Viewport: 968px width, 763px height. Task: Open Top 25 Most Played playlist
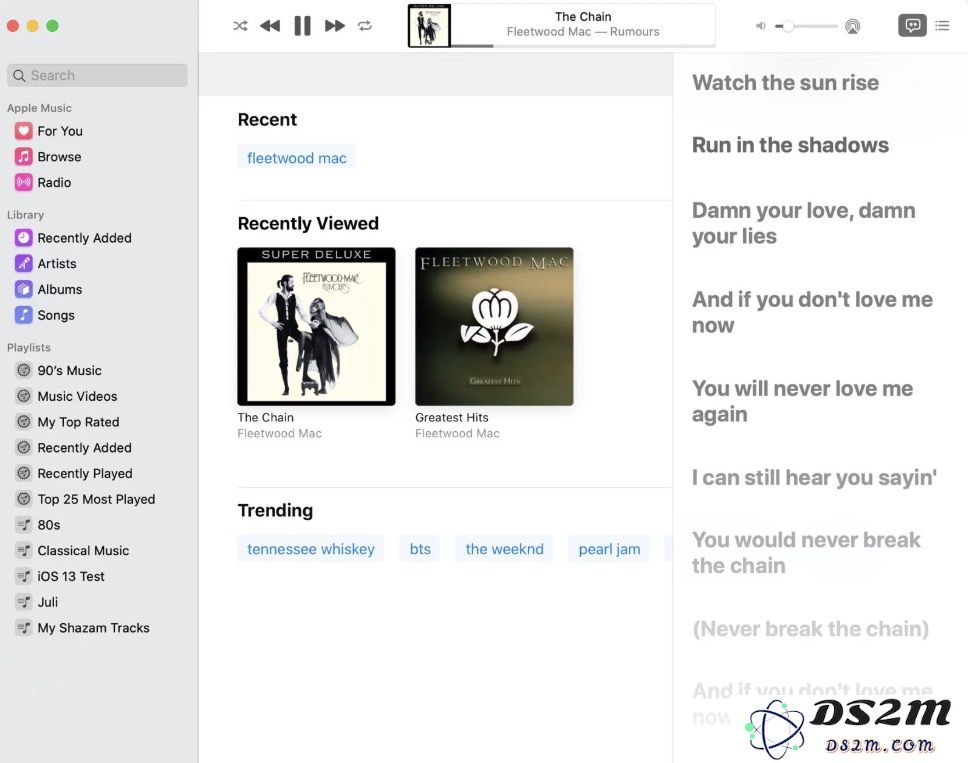96,499
